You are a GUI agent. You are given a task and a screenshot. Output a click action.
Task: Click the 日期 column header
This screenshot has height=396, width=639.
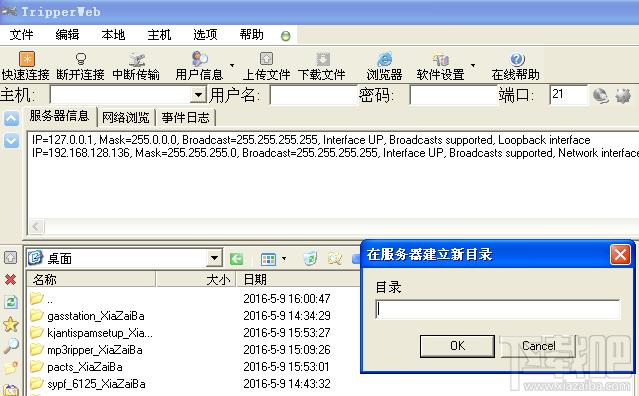[x=297, y=279]
